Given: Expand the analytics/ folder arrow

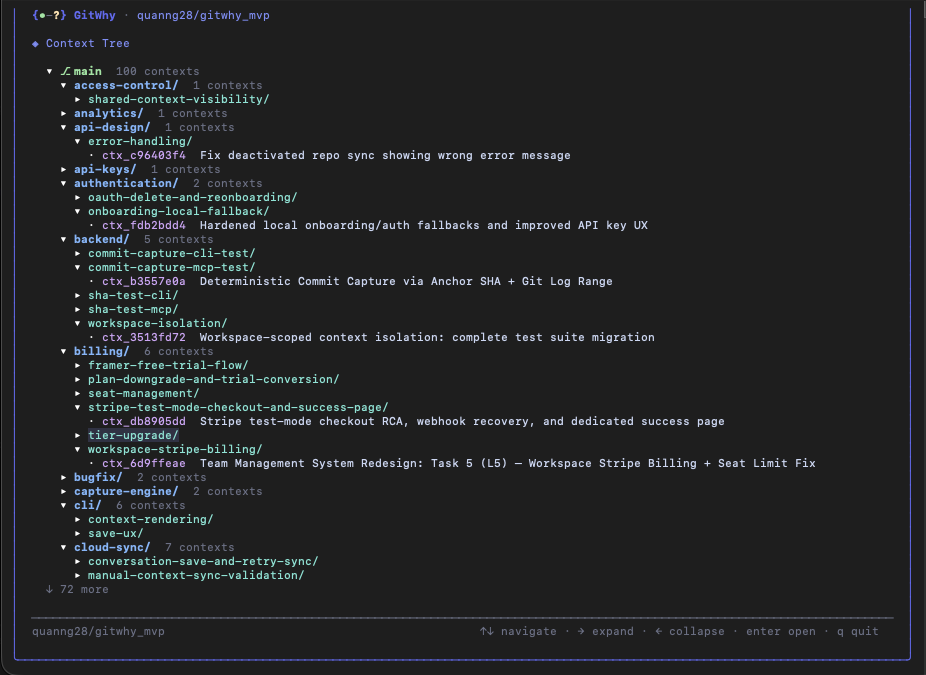Looking at the screenshot, I should tap(64, 113).
